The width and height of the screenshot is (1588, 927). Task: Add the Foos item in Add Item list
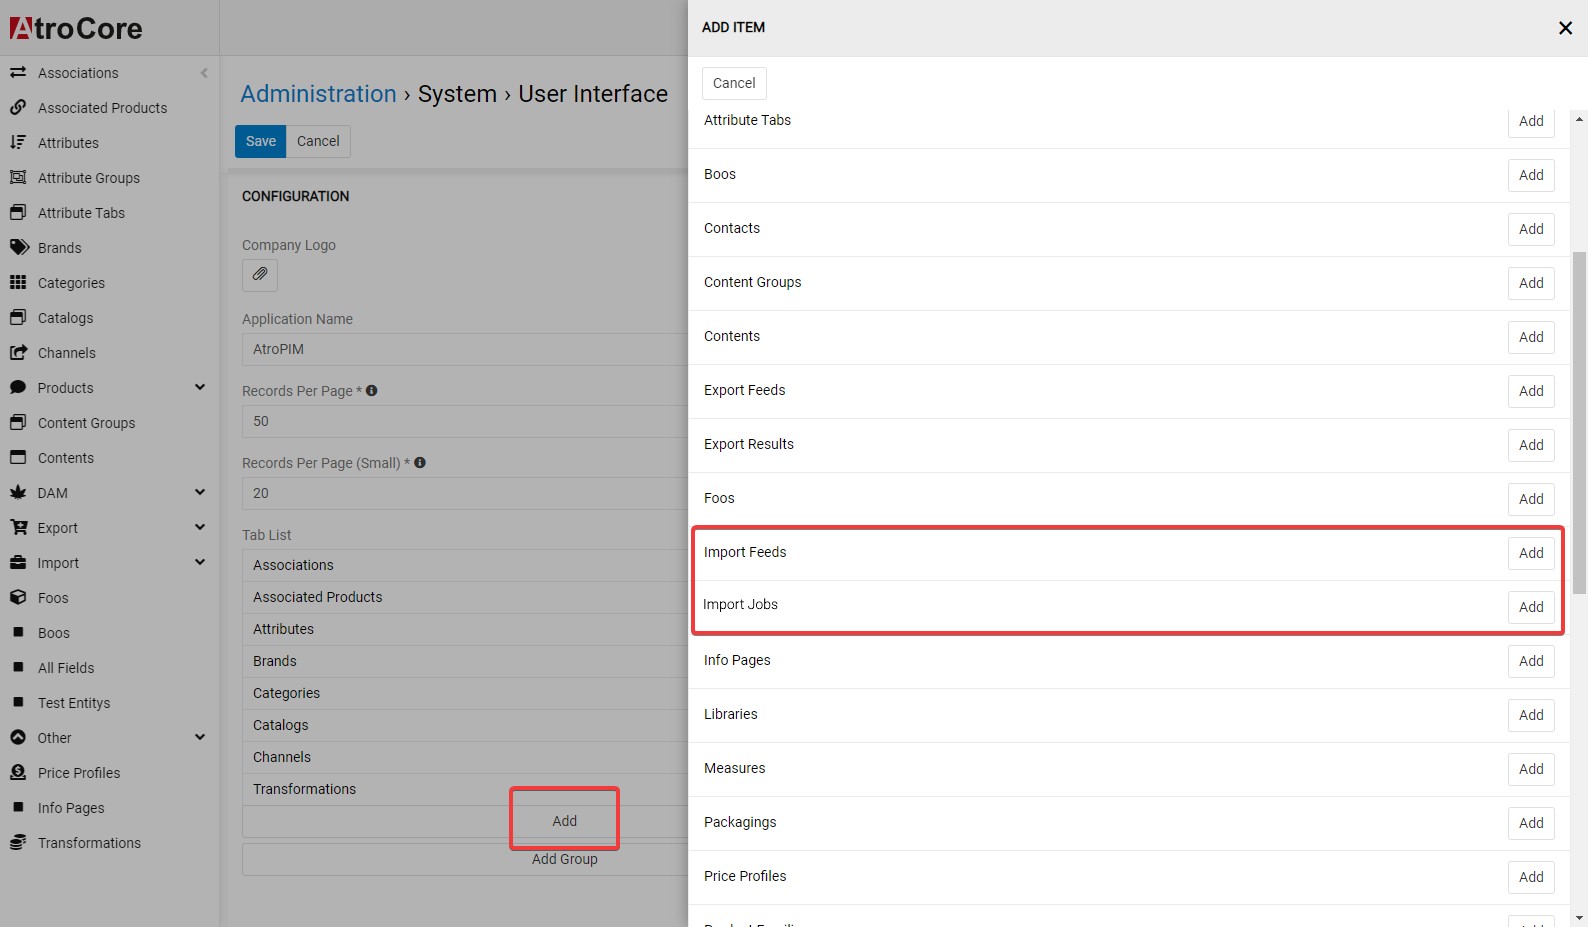(1531, 499)
